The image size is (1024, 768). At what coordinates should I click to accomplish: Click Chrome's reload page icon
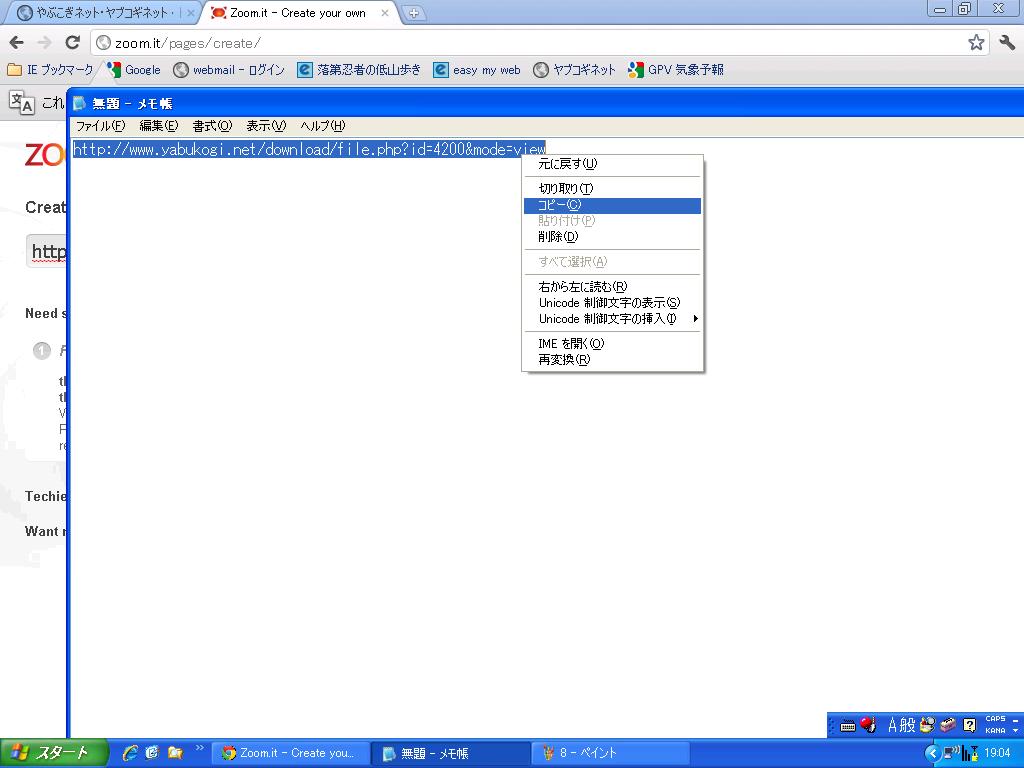click(x=72, y=42)
